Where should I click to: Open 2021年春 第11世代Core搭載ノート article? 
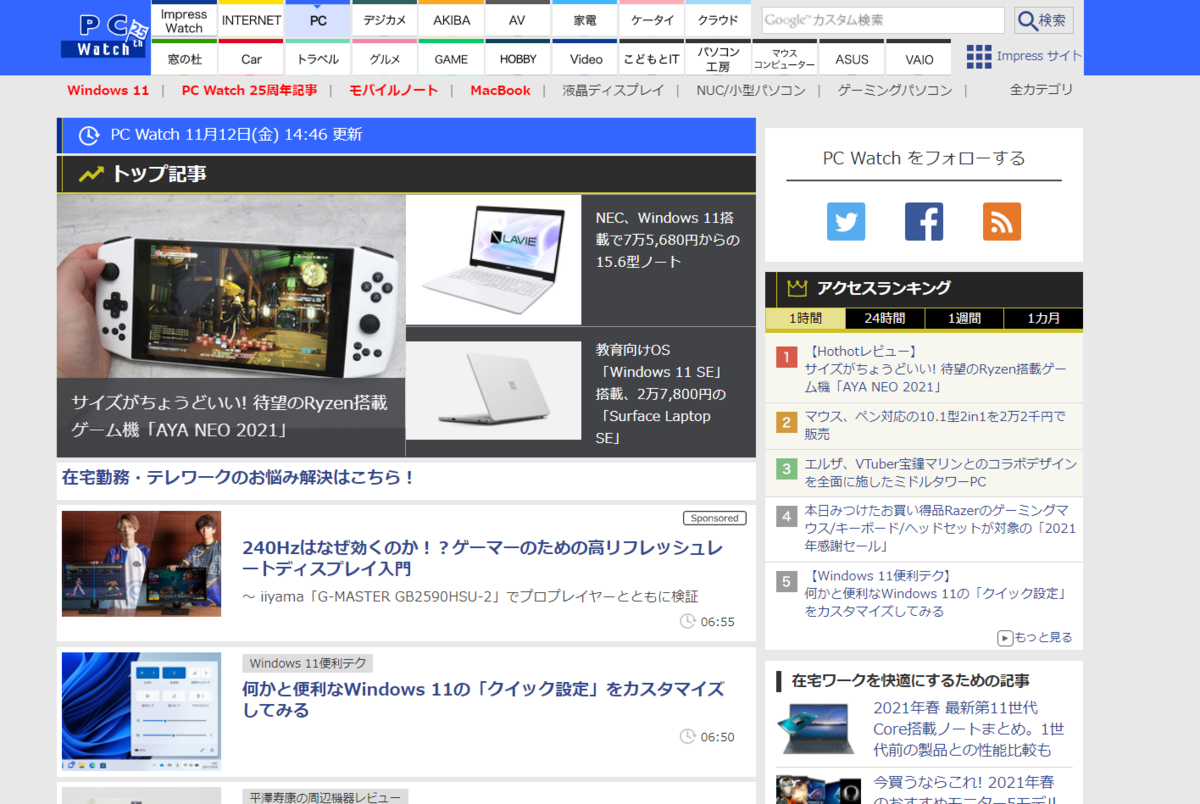[x=968, y=728]
